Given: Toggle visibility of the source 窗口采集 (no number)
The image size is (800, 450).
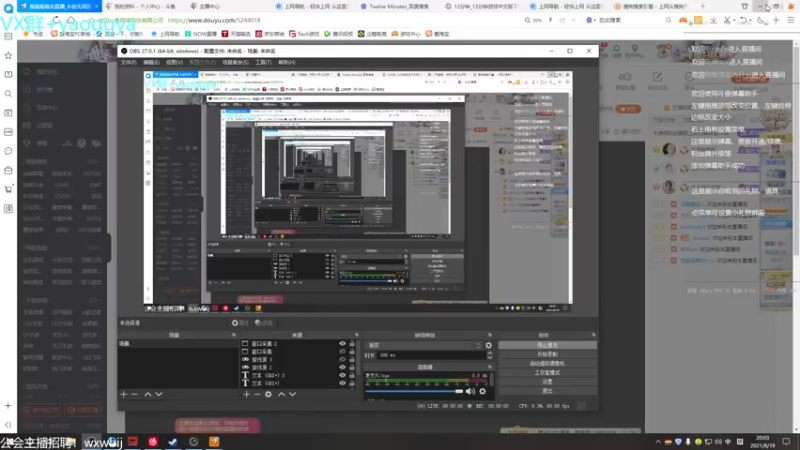Looking at the screenshot, I should [x=342, y=352].
